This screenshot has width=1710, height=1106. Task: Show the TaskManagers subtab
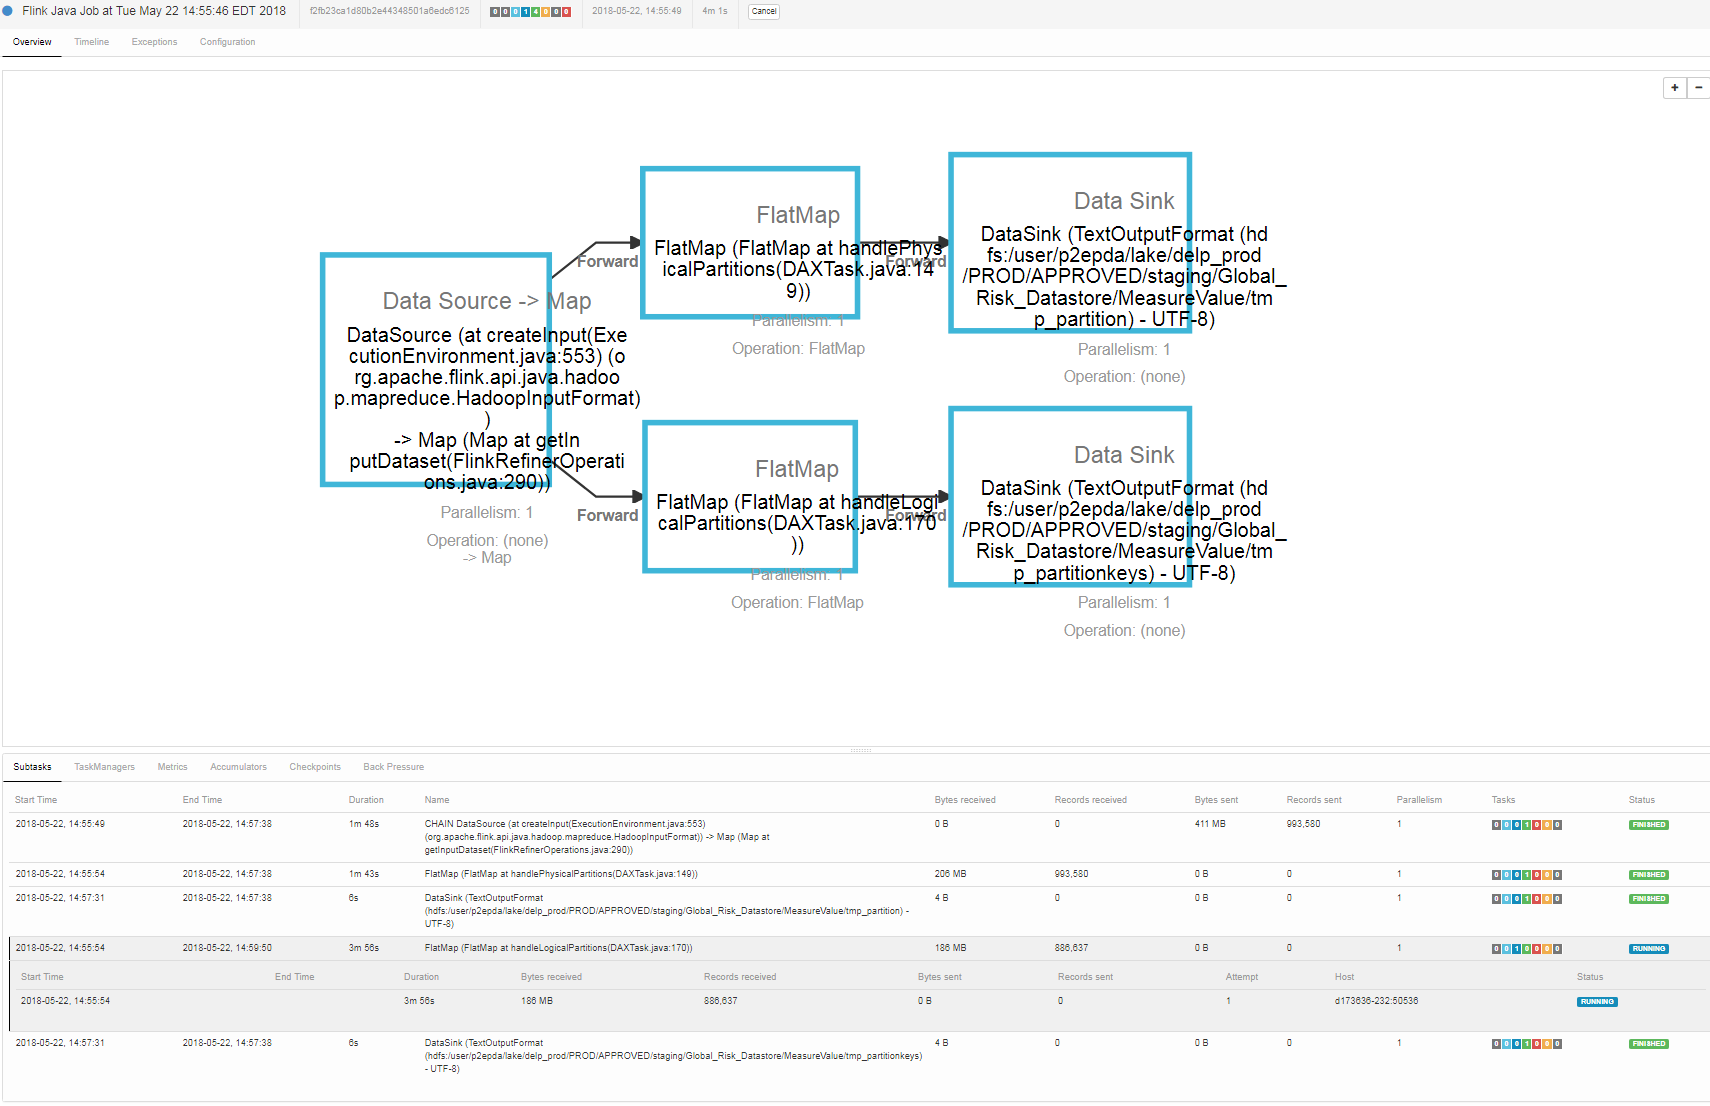click(104, 767)
